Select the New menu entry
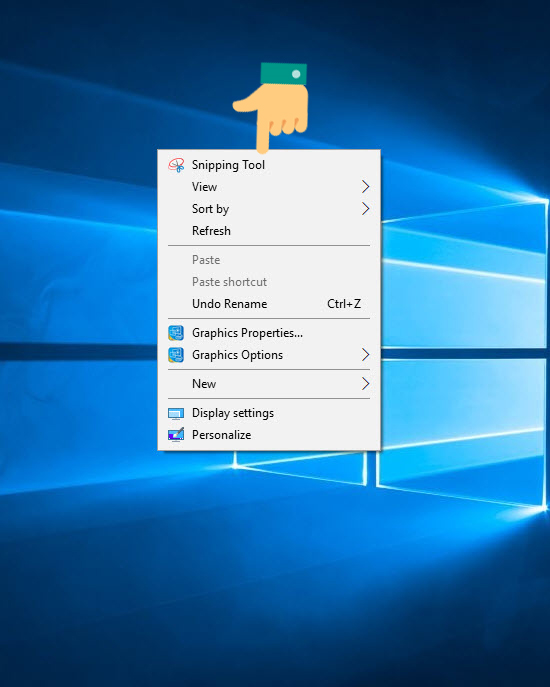550x687 pixels. pyautogui.click(x=269, y=384)
